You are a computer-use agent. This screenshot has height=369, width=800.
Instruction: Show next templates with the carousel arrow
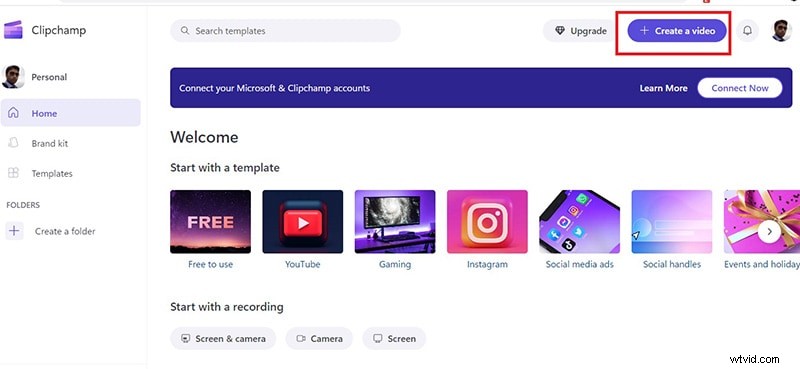pos(769,232)
